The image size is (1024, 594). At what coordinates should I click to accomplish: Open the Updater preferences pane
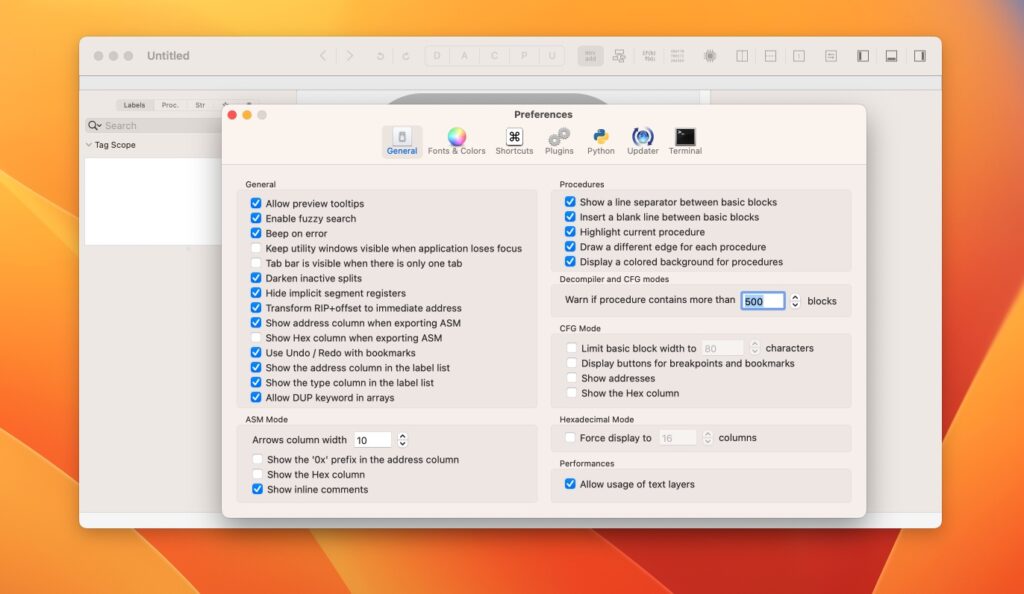(x=642, y=140)
